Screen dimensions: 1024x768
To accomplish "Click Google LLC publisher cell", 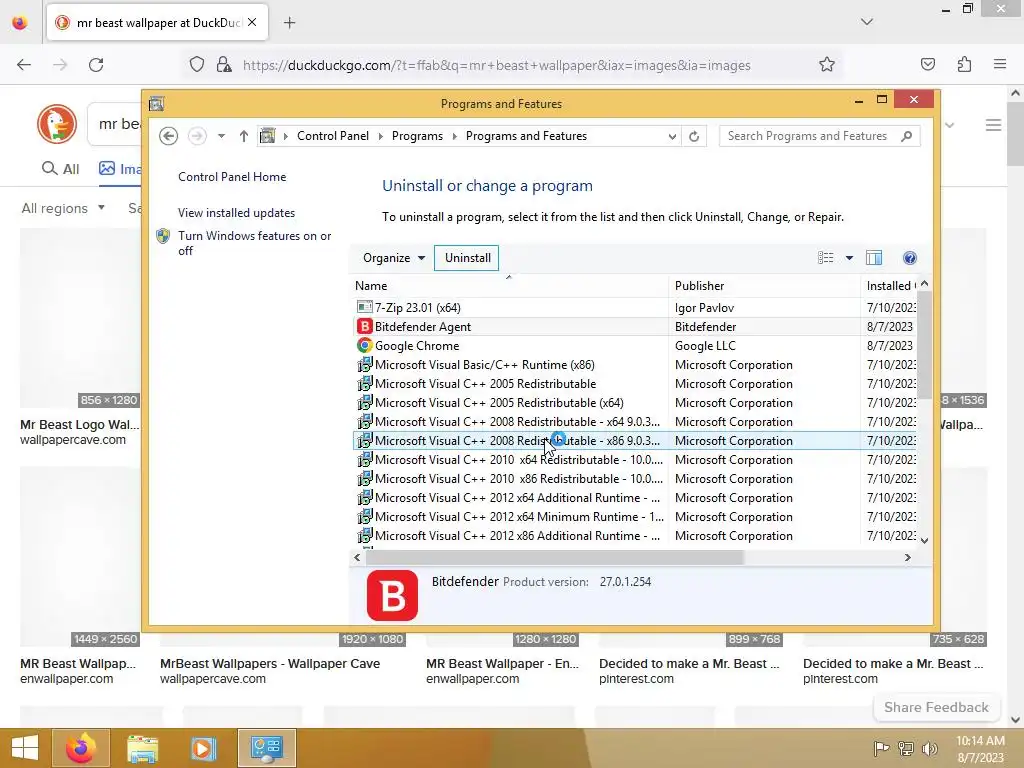I will tap(705, 345).
